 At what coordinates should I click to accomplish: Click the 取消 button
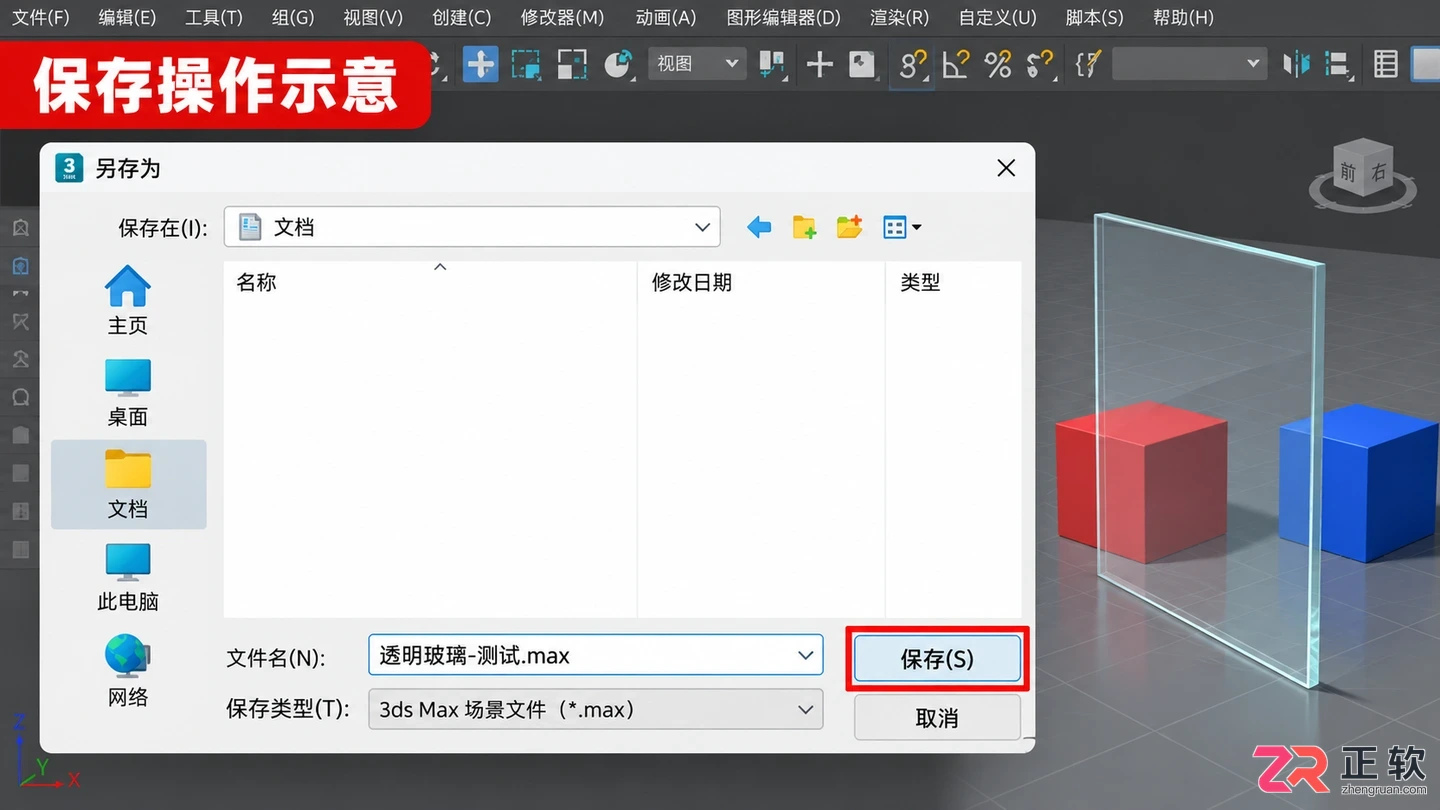937,718
